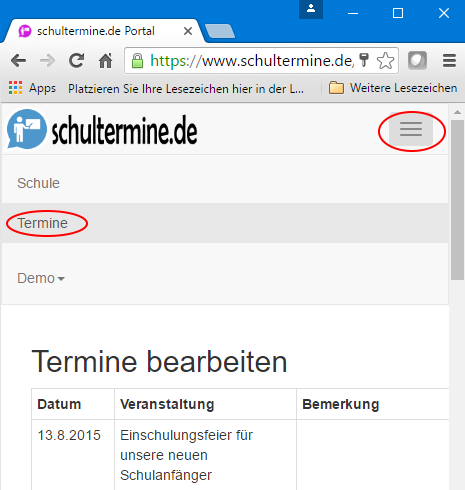
Task: Open the Chrome main menu icon
Action: (x=449, y=61)
